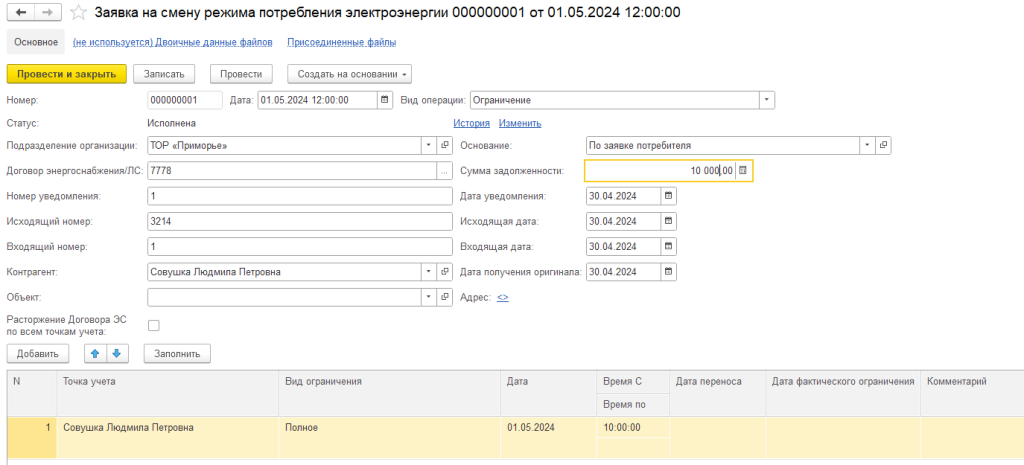Open the Присоединенные файлы tab

point(341,42)
